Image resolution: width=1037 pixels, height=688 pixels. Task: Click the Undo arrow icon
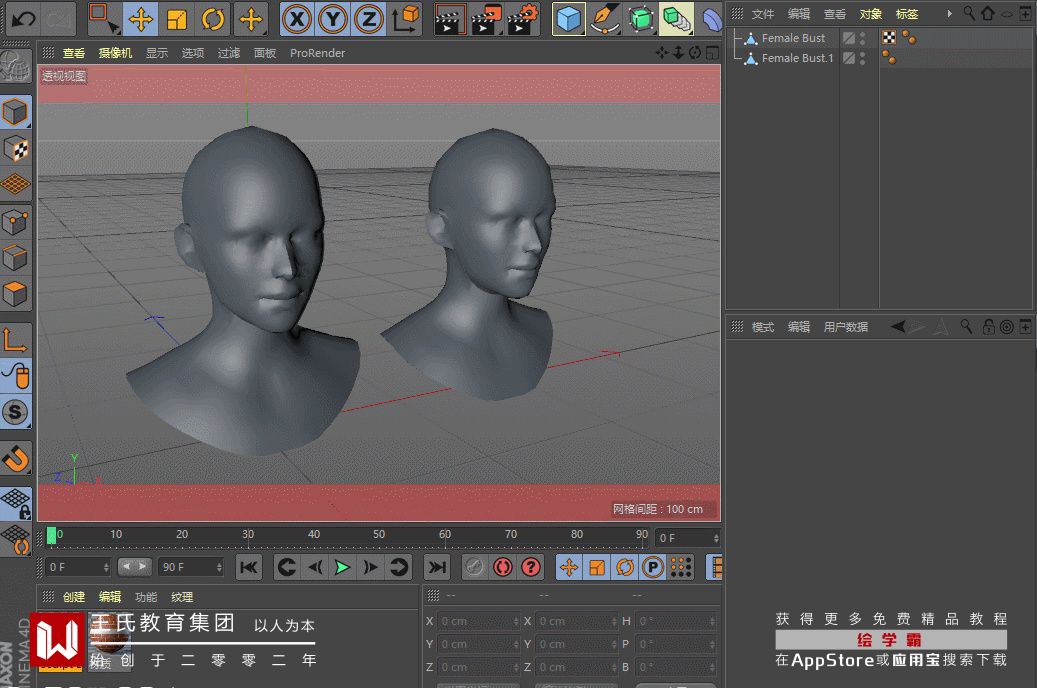[x=23, y=19]
